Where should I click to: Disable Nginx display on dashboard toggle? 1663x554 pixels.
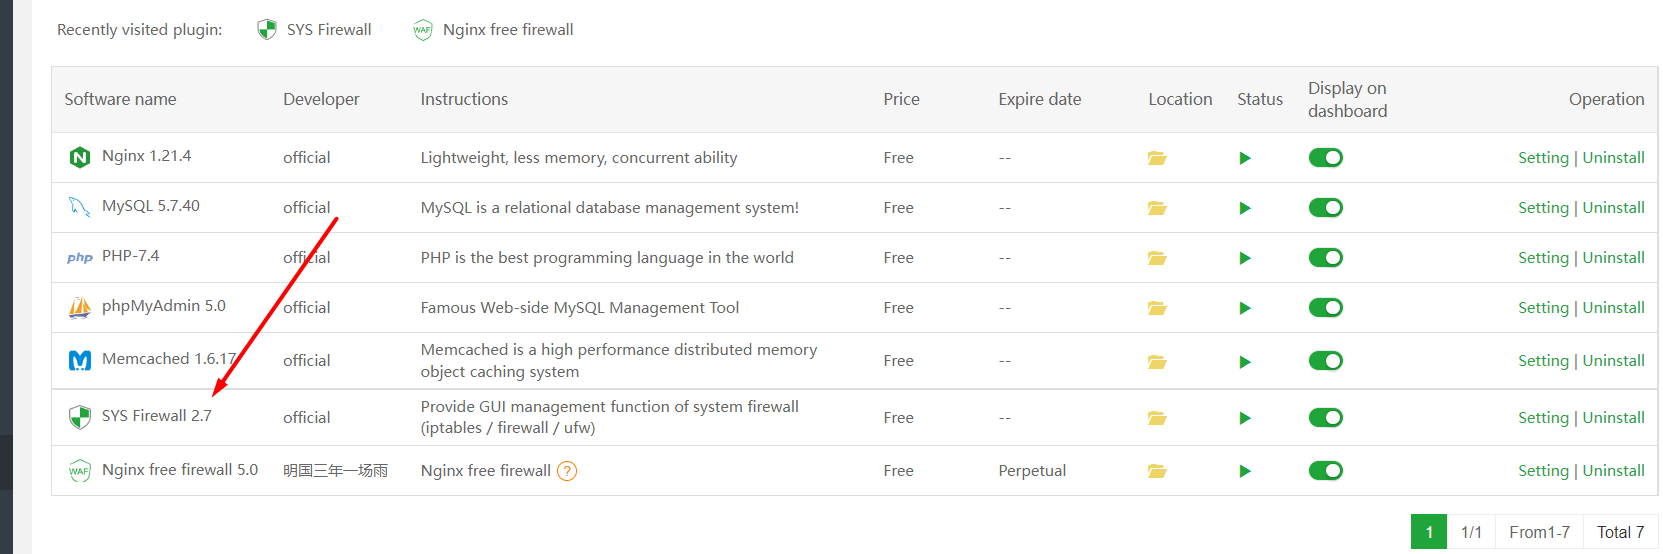1325,158
